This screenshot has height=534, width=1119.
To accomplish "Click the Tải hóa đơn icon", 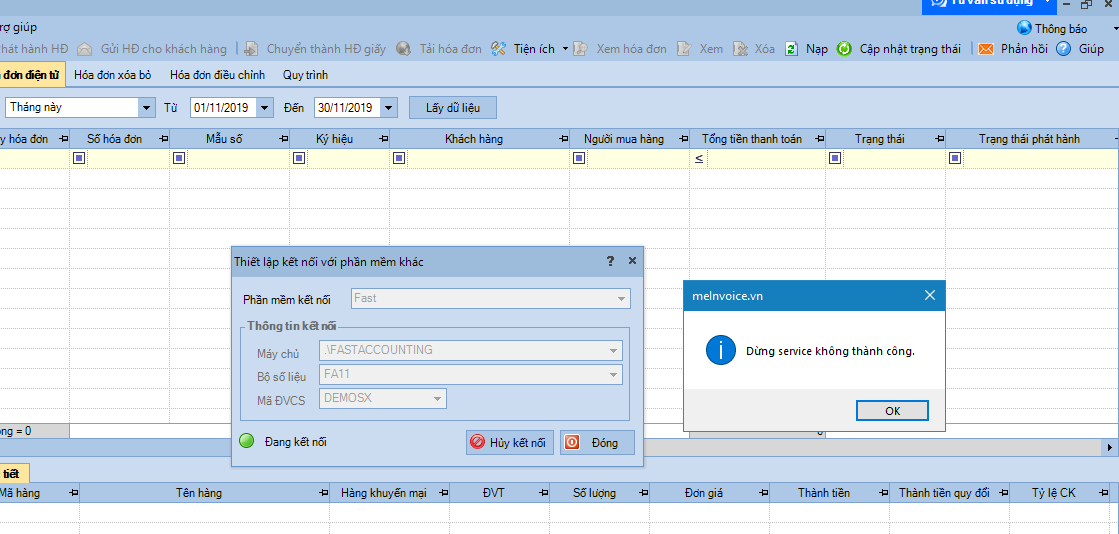I will (403, 49).
